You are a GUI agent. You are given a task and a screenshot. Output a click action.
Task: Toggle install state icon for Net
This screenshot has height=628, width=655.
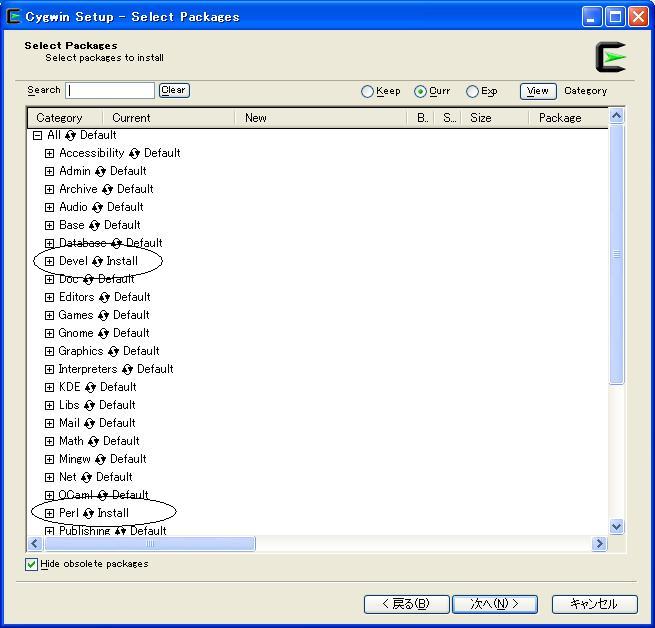(x=86, y=478)
